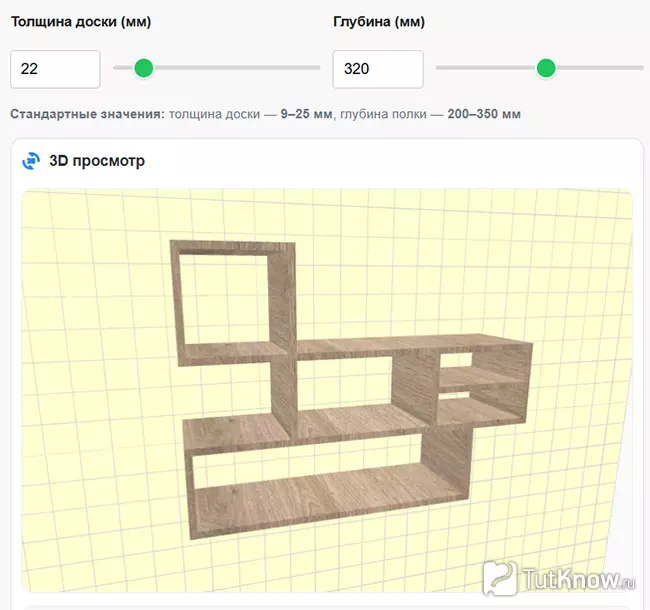Focus the depth field showing 320

378,69
